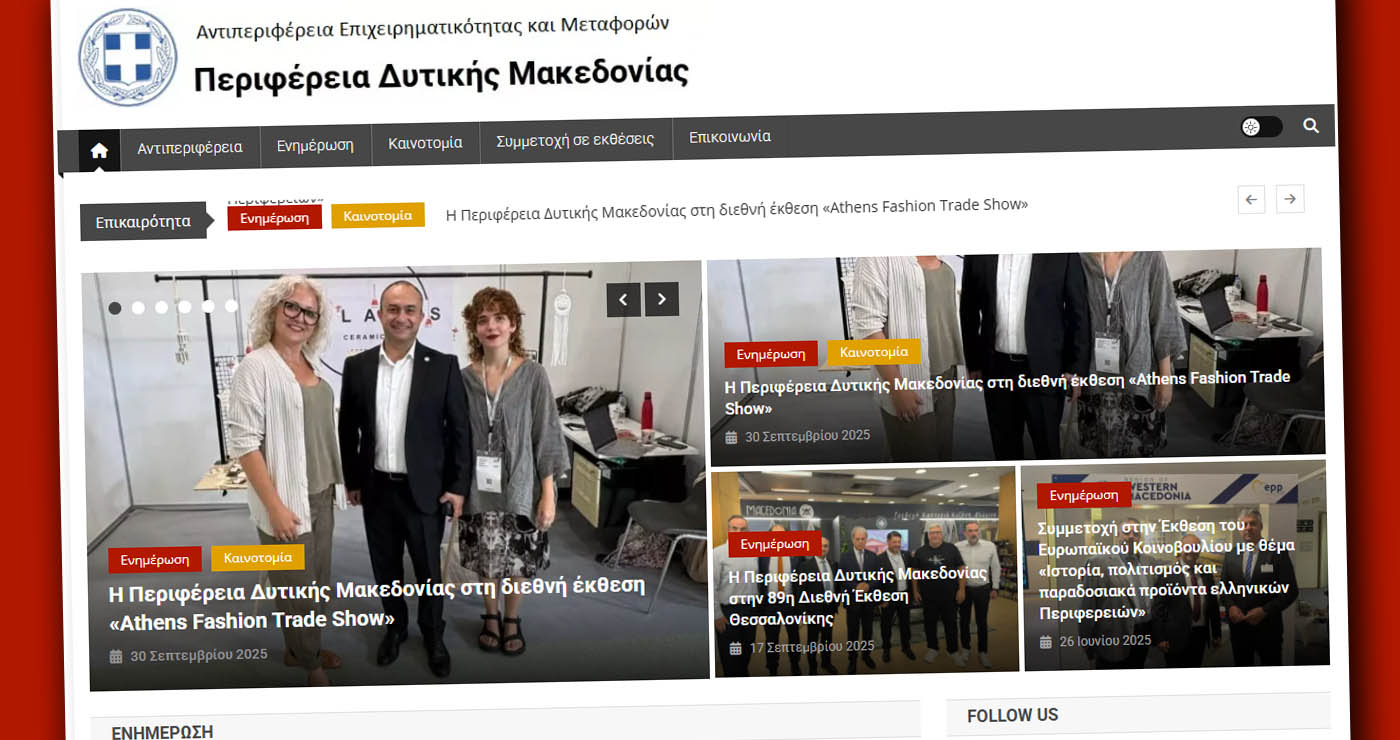The image size is (1400, 740).
Task: Go to previous slide in slider
Action: click(x=624, y=299)
